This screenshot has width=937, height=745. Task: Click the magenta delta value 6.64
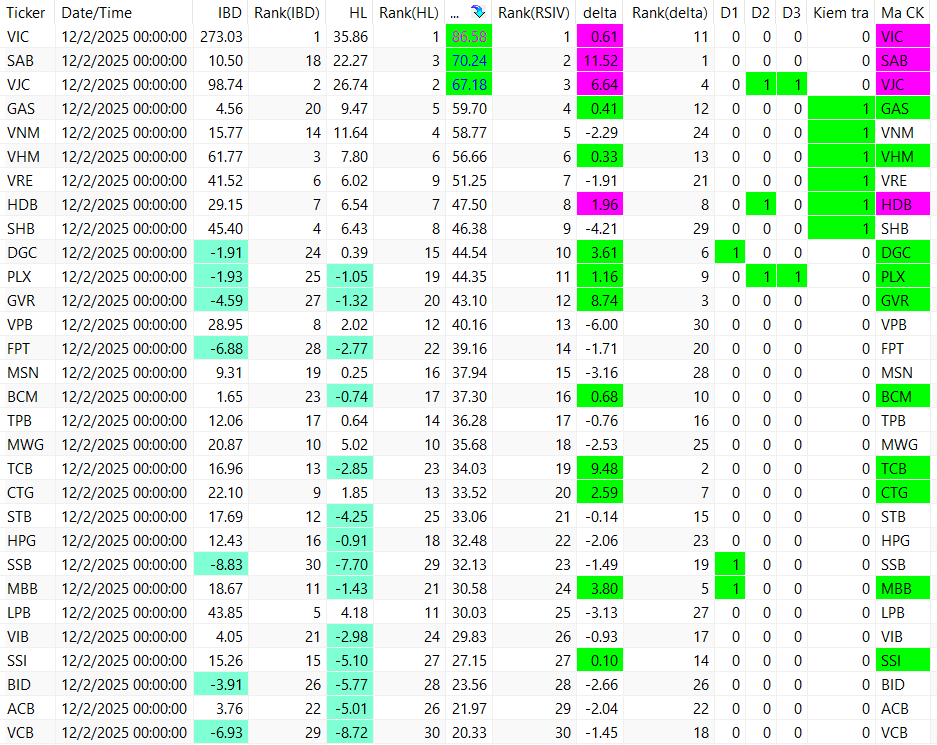point(600,84)
